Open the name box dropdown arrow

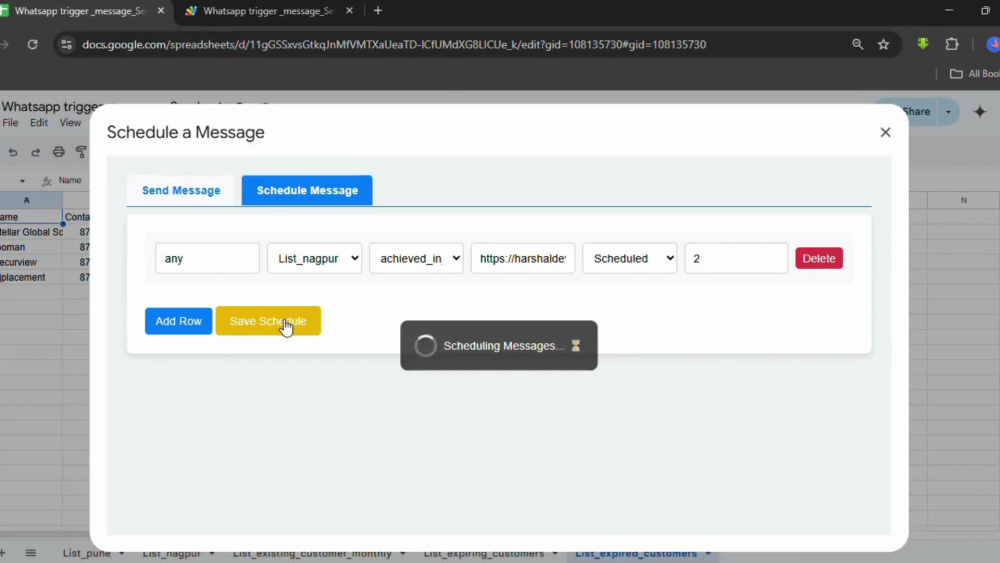coord(22,181)
